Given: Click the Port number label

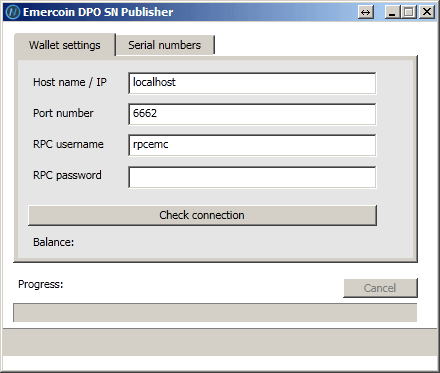Looking at the screenshot, I should tap(63, 113).
